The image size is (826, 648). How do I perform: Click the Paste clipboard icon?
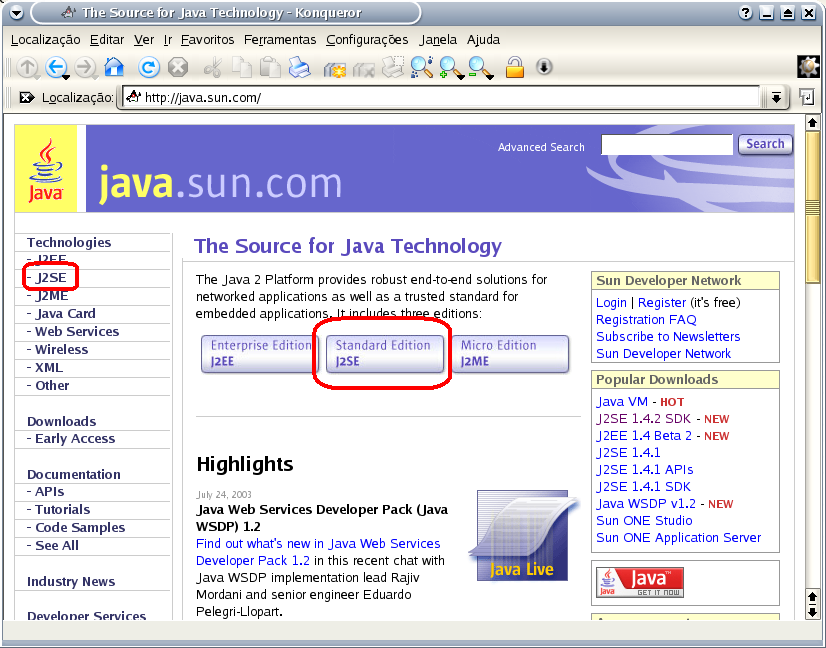point(271,67)
